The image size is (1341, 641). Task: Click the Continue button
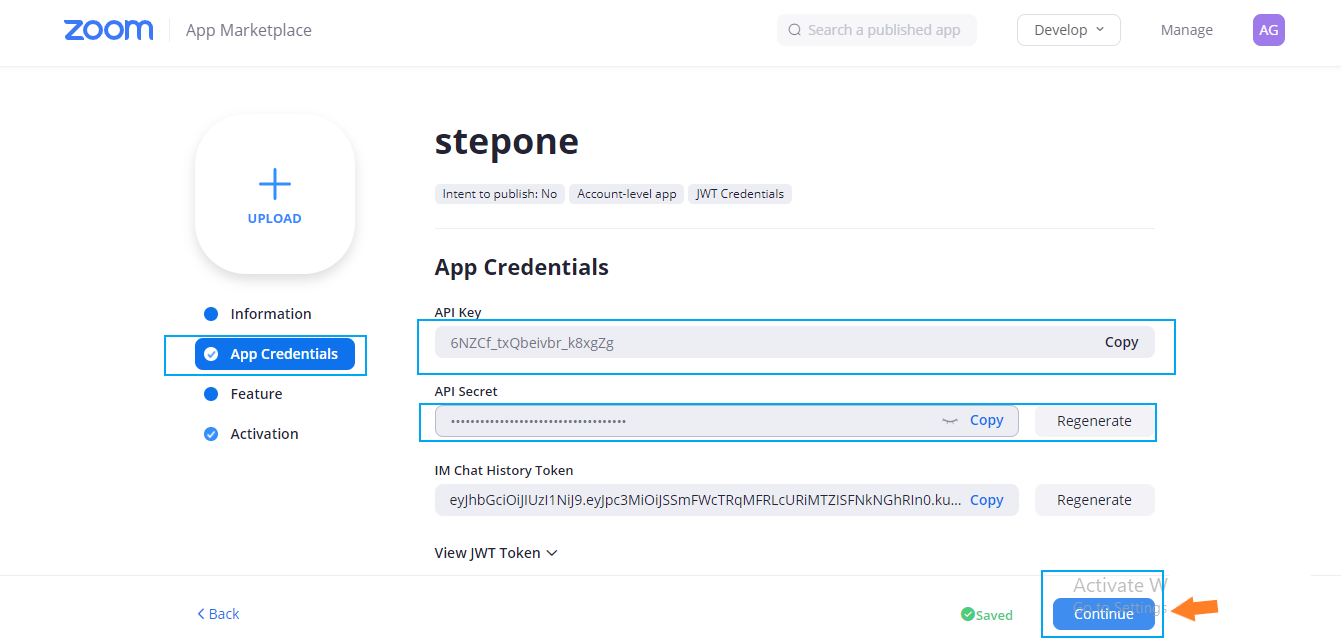tap(1104, 614)
